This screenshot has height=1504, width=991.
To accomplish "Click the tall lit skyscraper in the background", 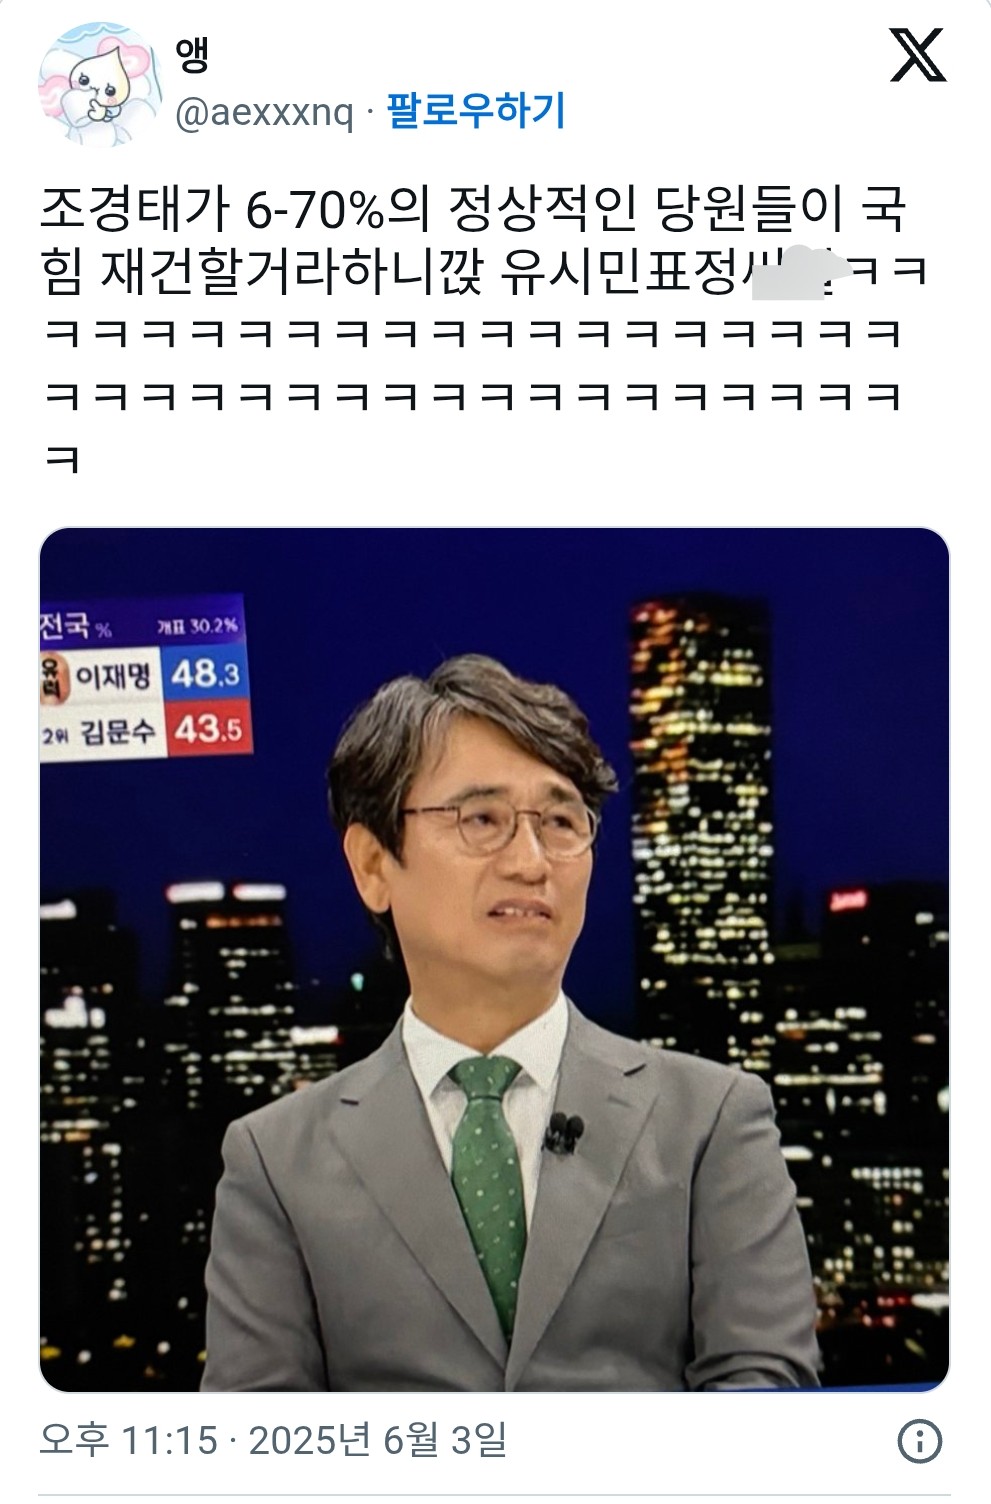I will (702, 800).
